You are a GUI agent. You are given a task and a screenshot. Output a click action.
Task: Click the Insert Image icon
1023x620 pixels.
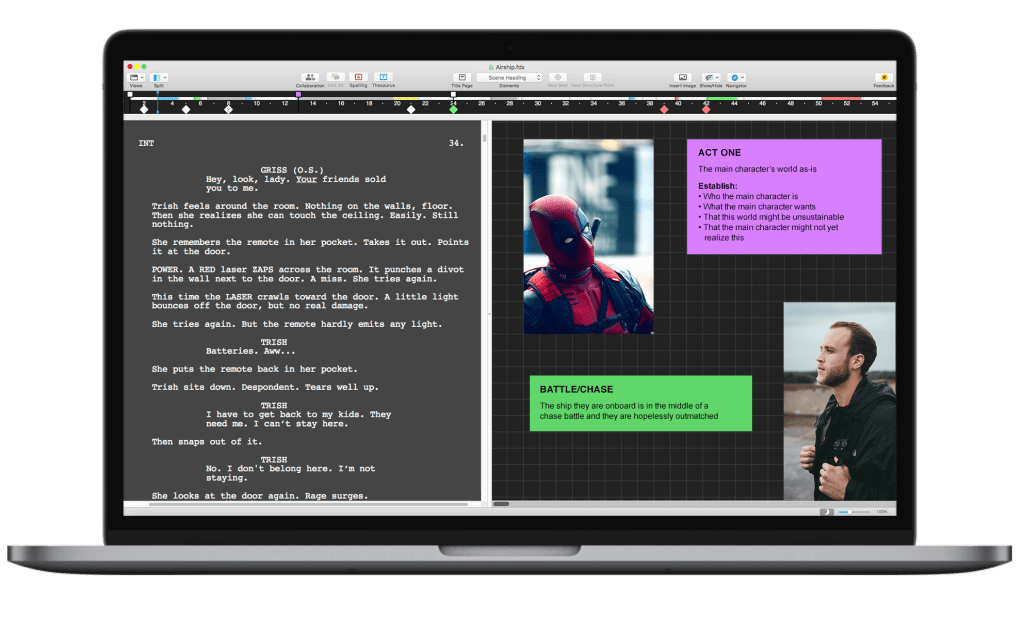point(683,77)
